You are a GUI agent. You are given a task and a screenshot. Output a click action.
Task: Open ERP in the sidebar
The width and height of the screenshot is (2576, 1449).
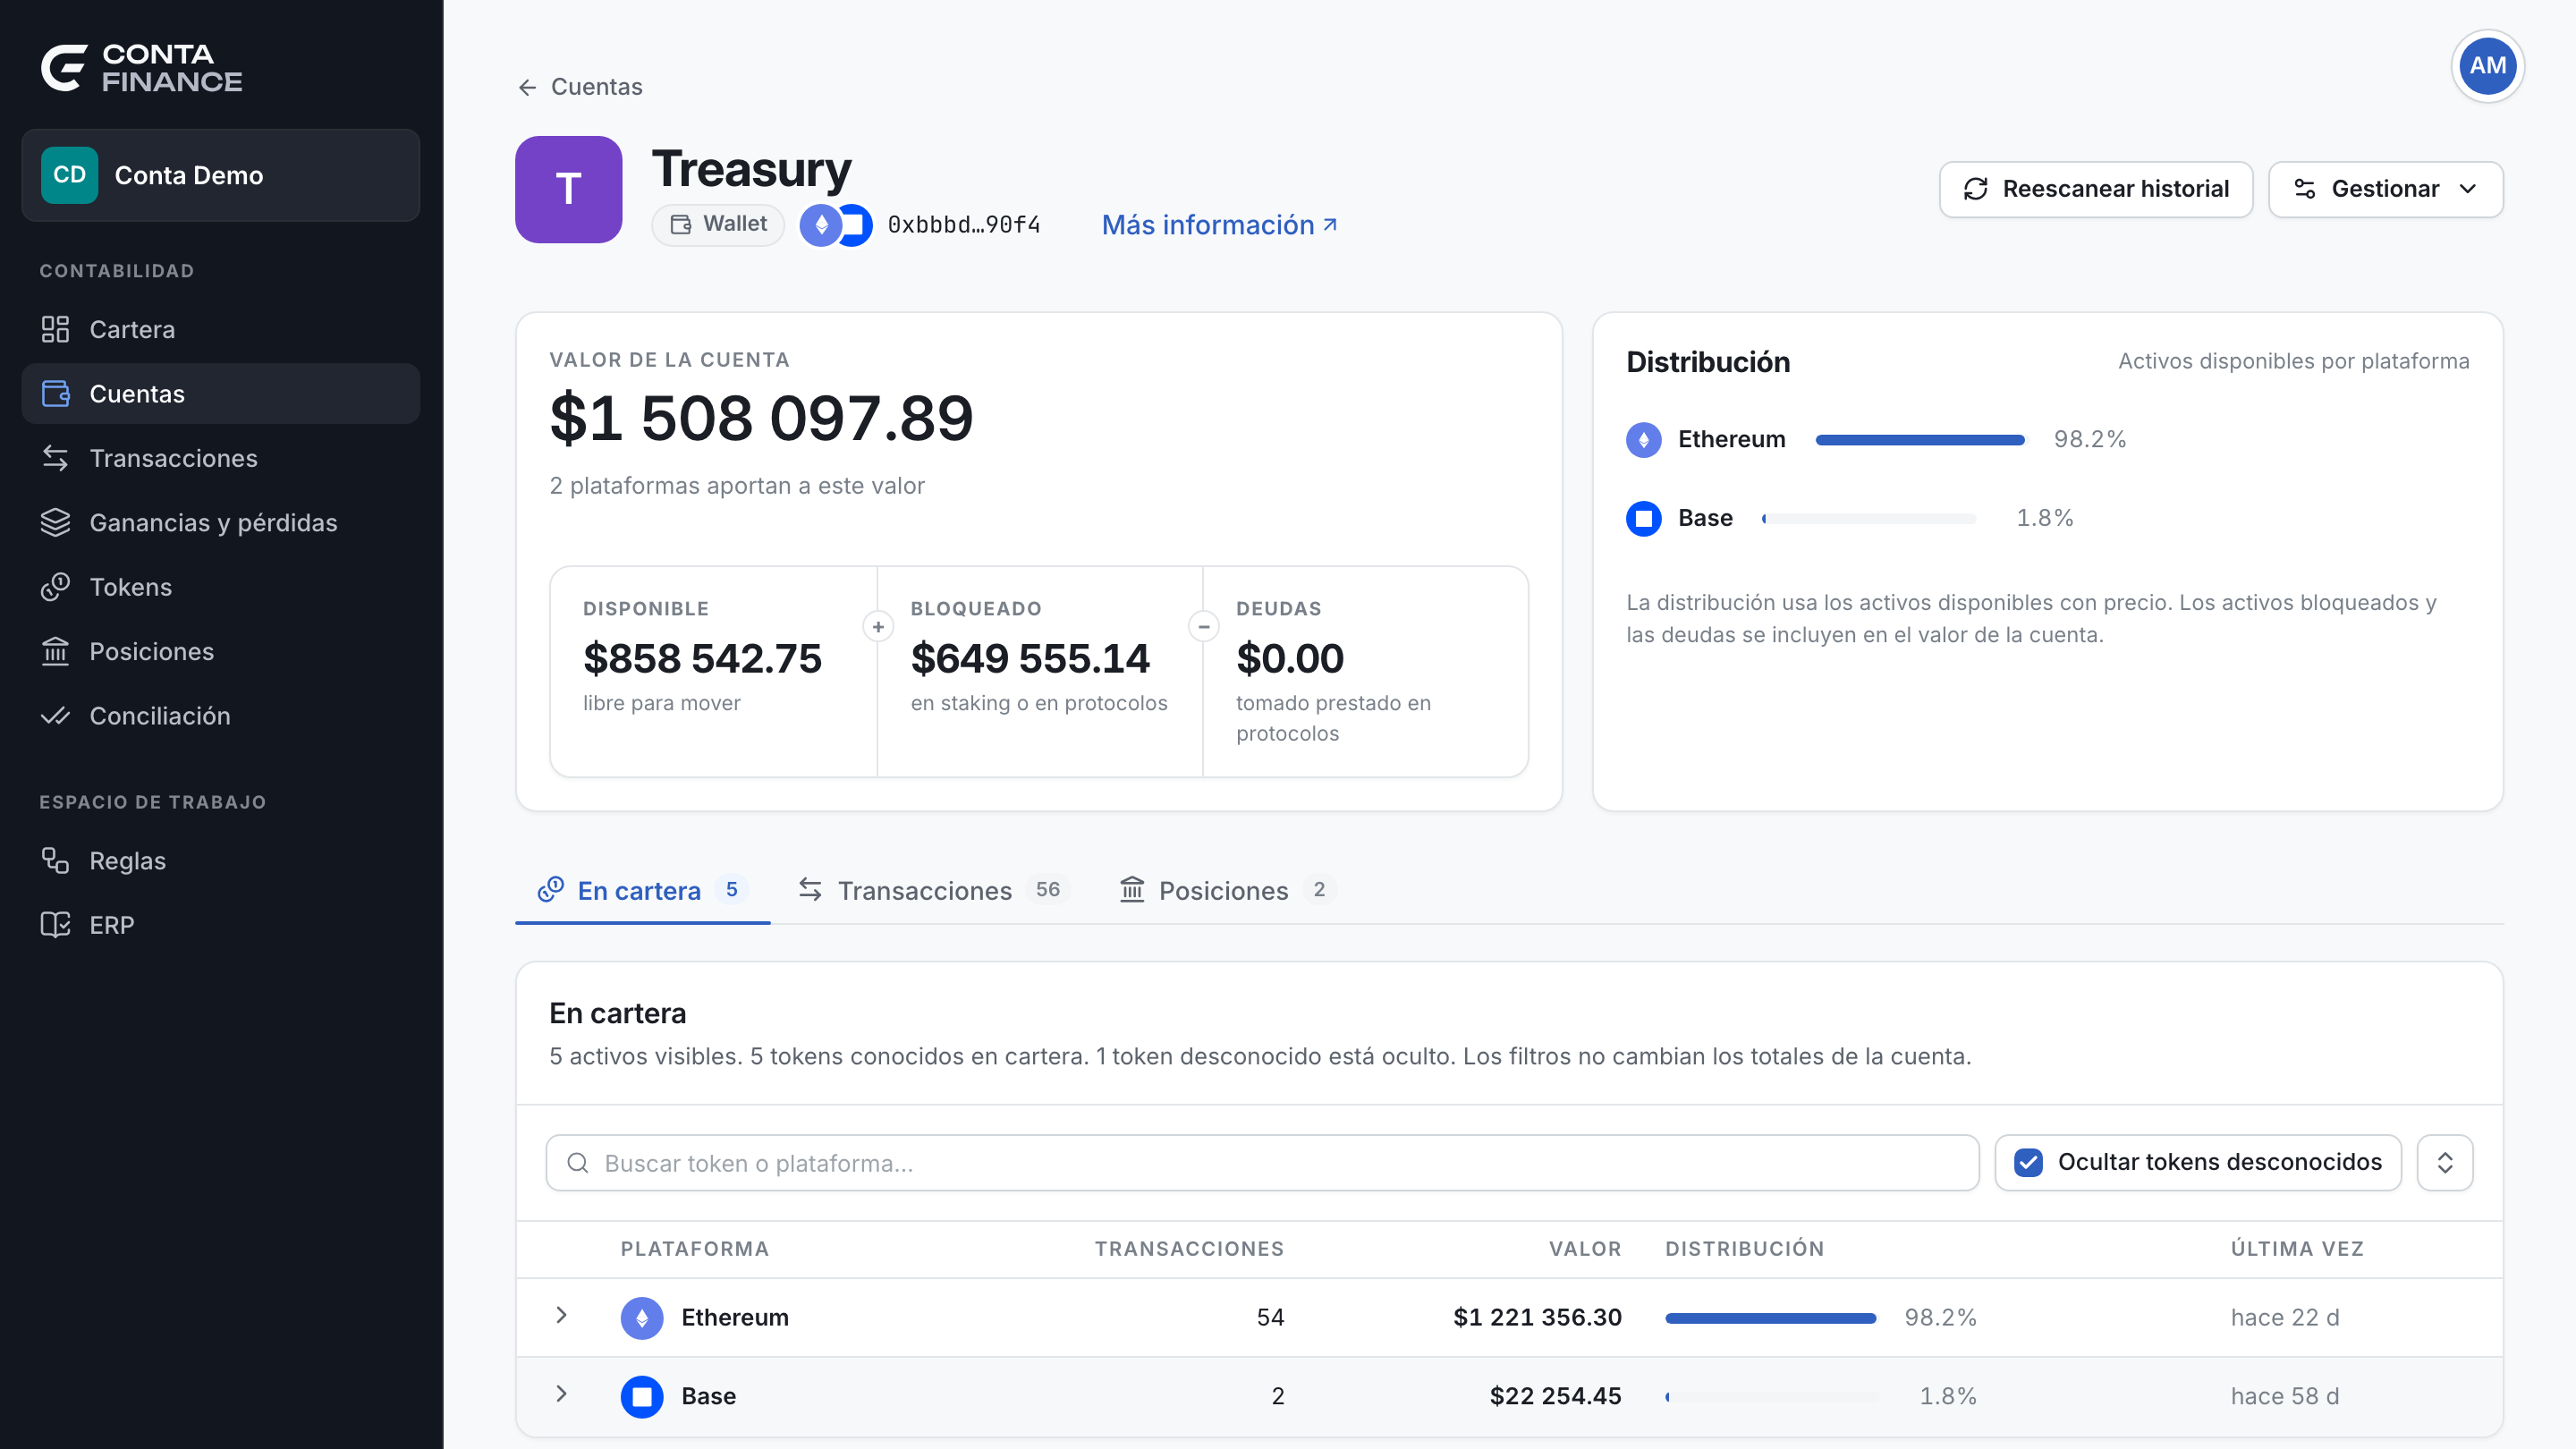coord(220,925)
